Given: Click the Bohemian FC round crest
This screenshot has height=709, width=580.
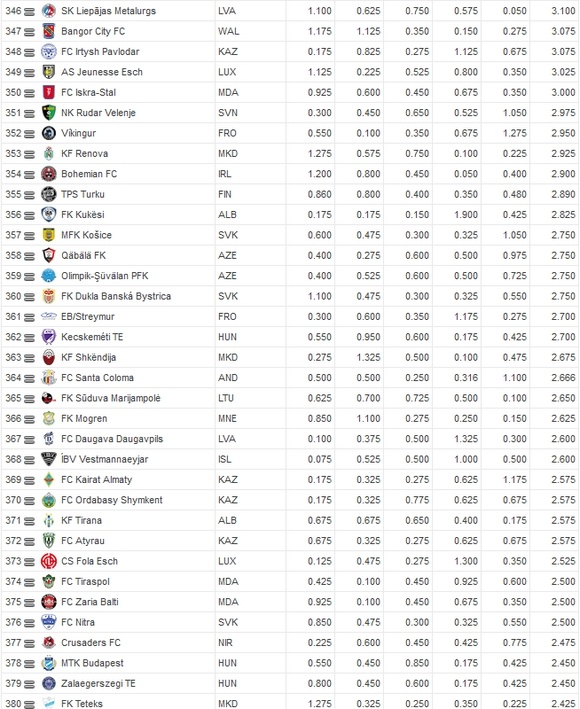Looking at the screenshot, I should [x=49, y=174].
